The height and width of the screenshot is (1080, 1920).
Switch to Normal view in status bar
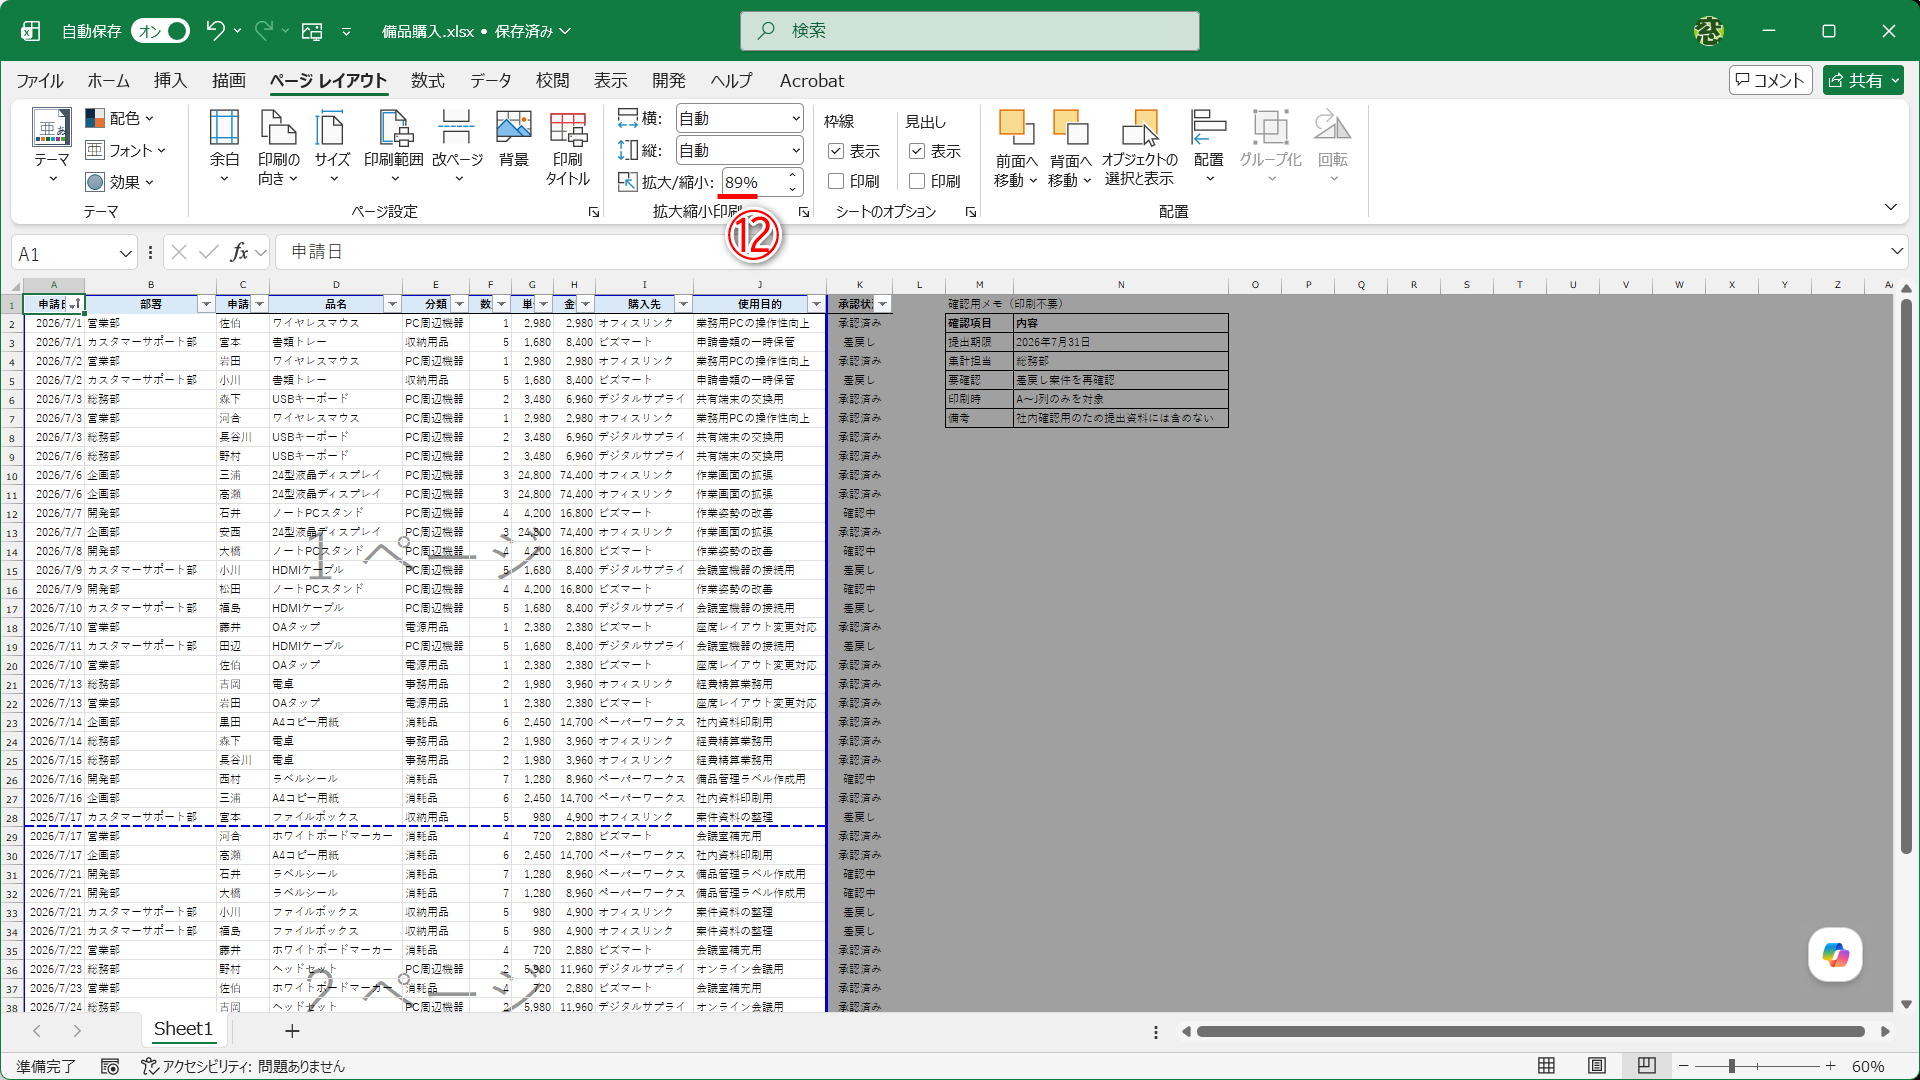click(x=1546, y=1066)
